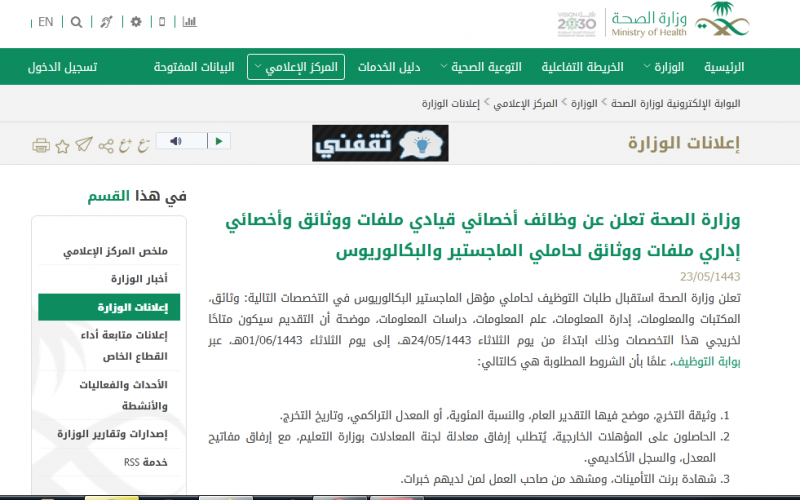This screenshot has height=500, width=800.
Task: Click the paper plane send icon
Action: click(x=84, y=145)
